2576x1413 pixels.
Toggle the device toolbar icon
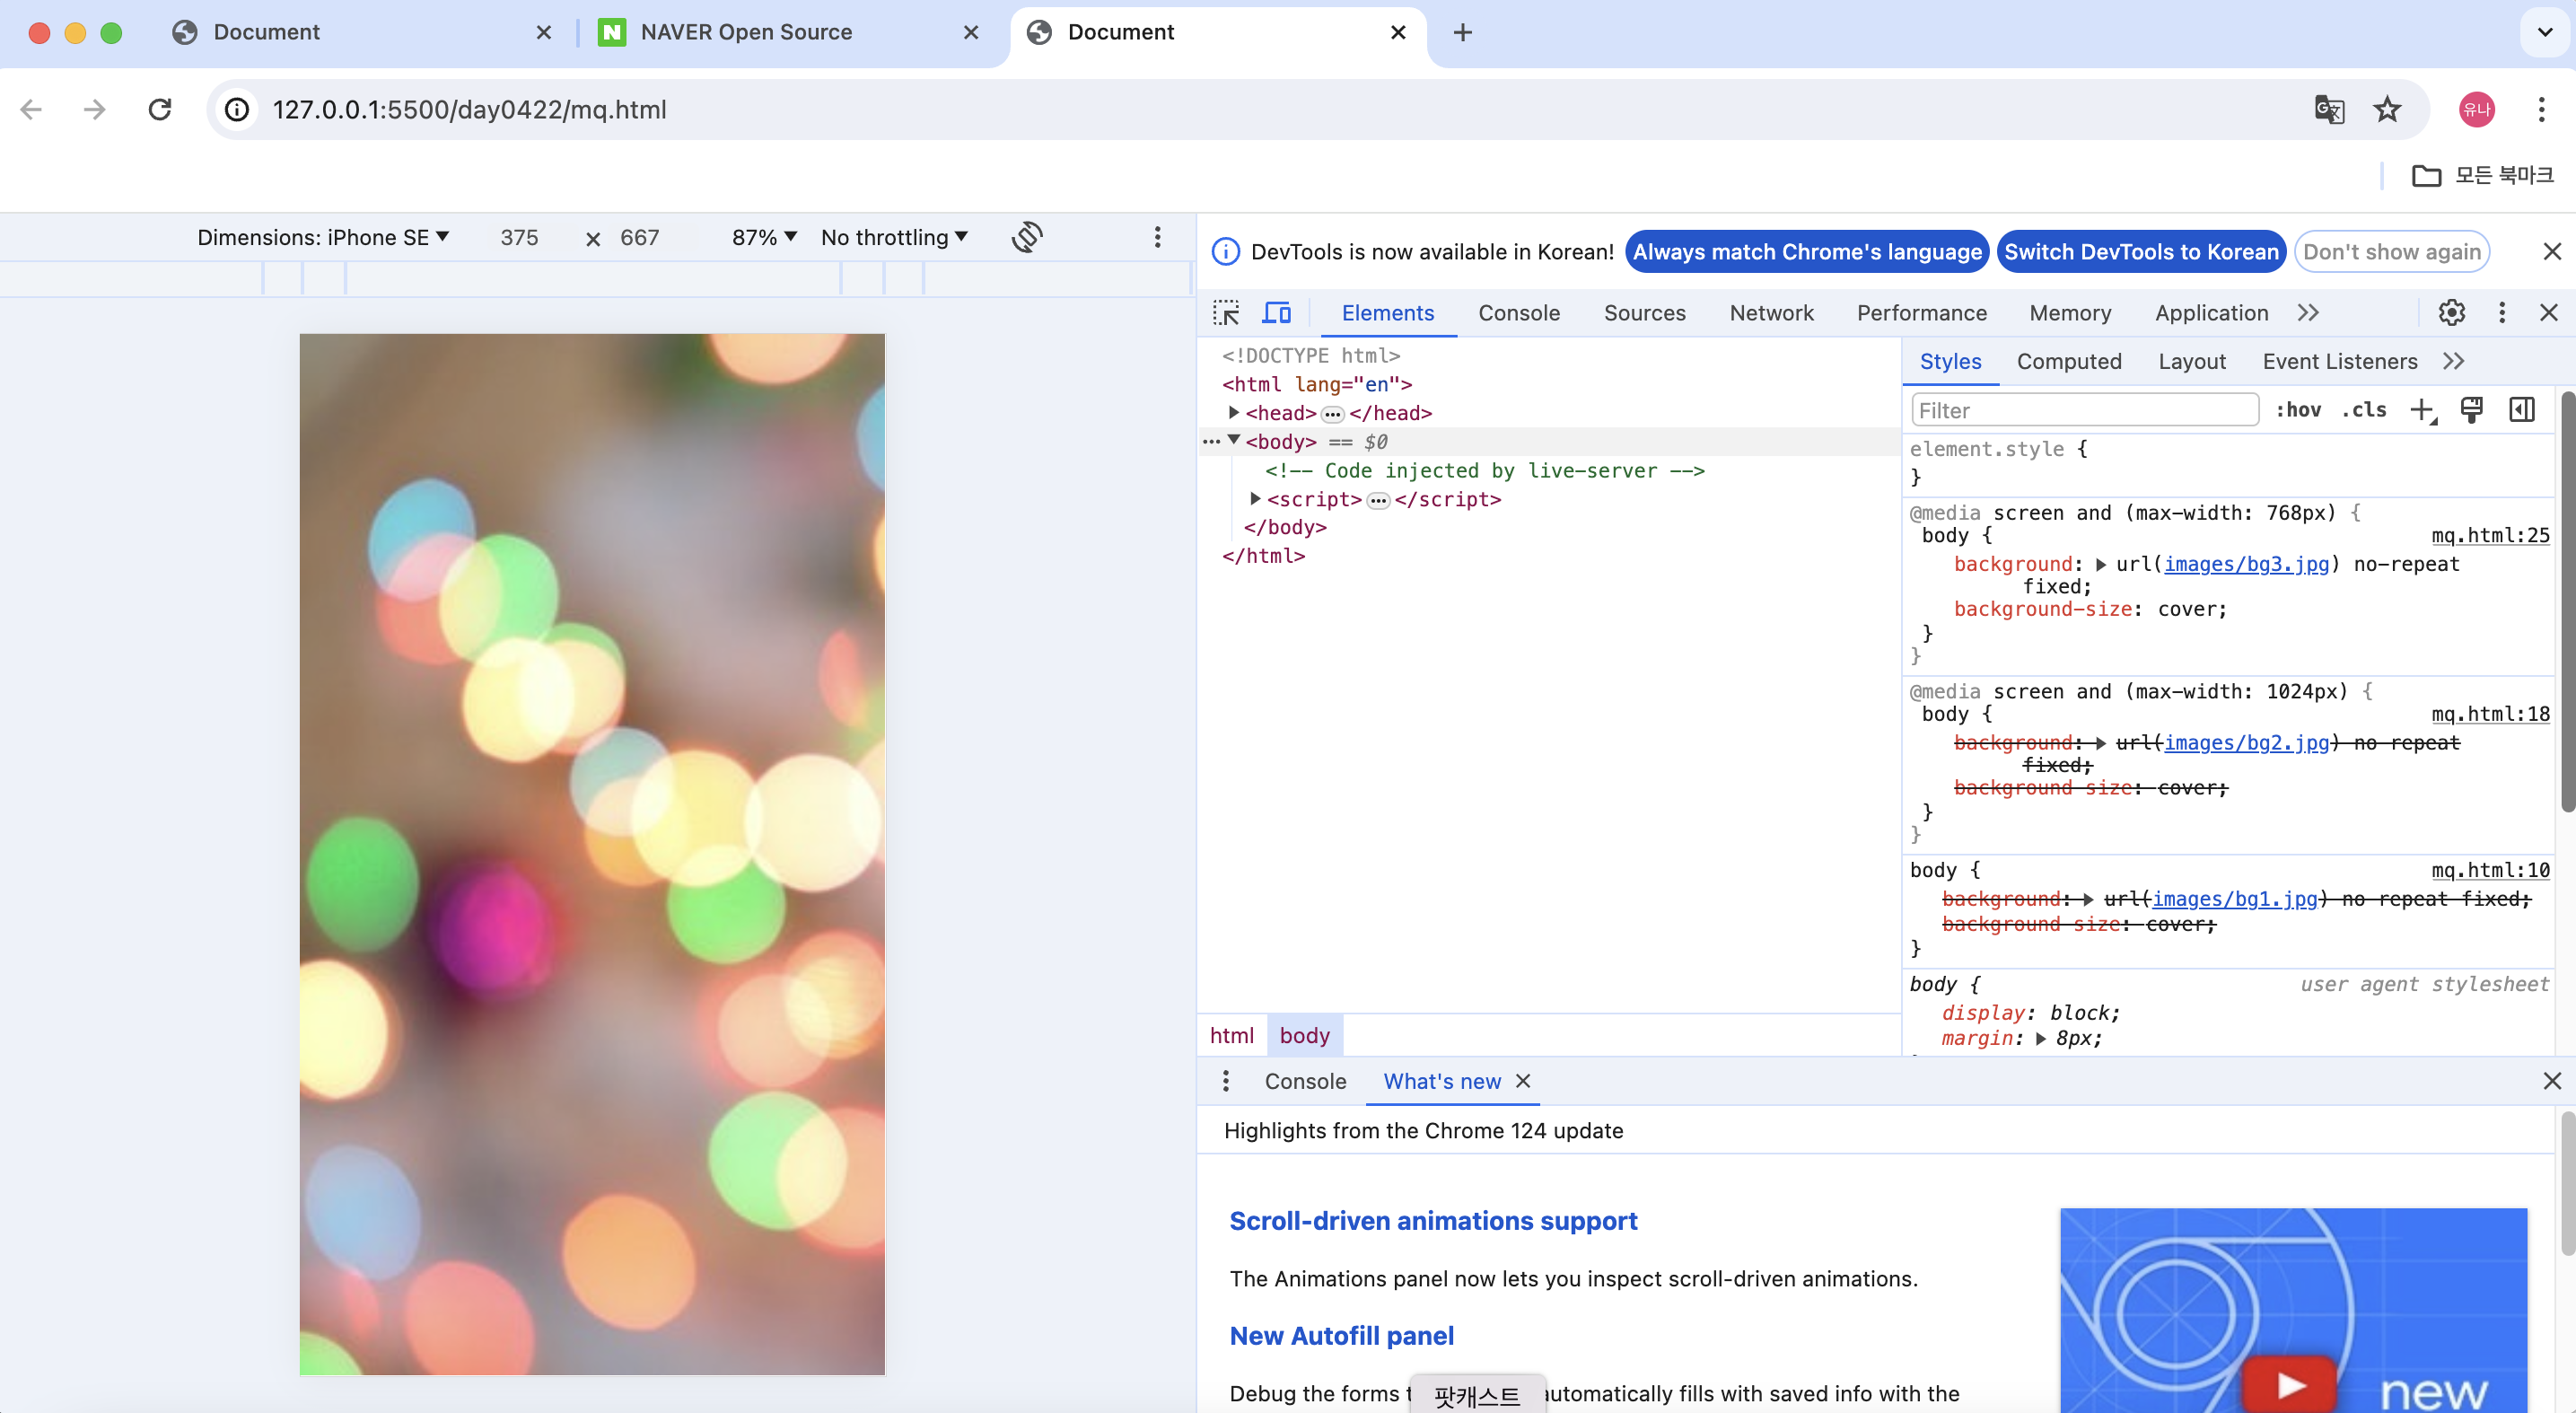(x=1276, y=313)
